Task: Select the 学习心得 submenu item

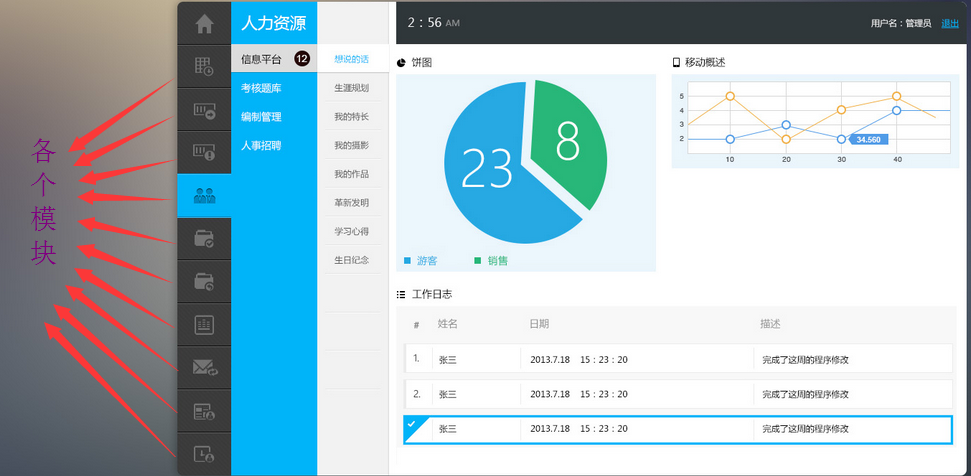Action: point(352,232)
